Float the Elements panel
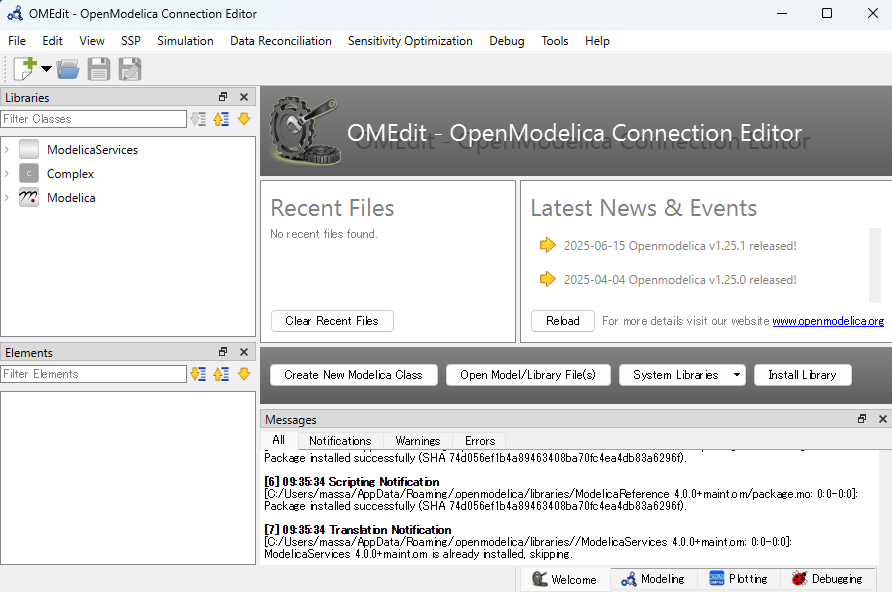Viewport: 892px width, 592px height. pyautogui.click(x=223, y=352)
